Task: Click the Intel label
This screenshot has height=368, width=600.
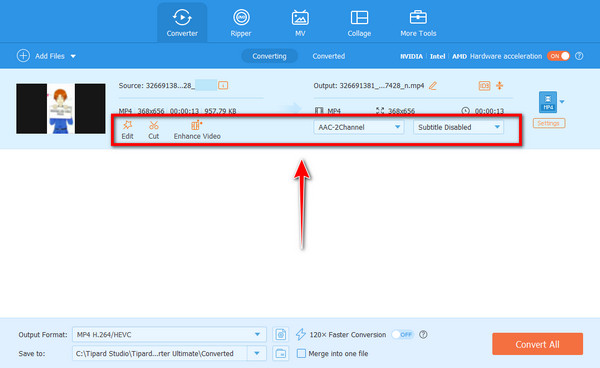Action: coord(437,56)
